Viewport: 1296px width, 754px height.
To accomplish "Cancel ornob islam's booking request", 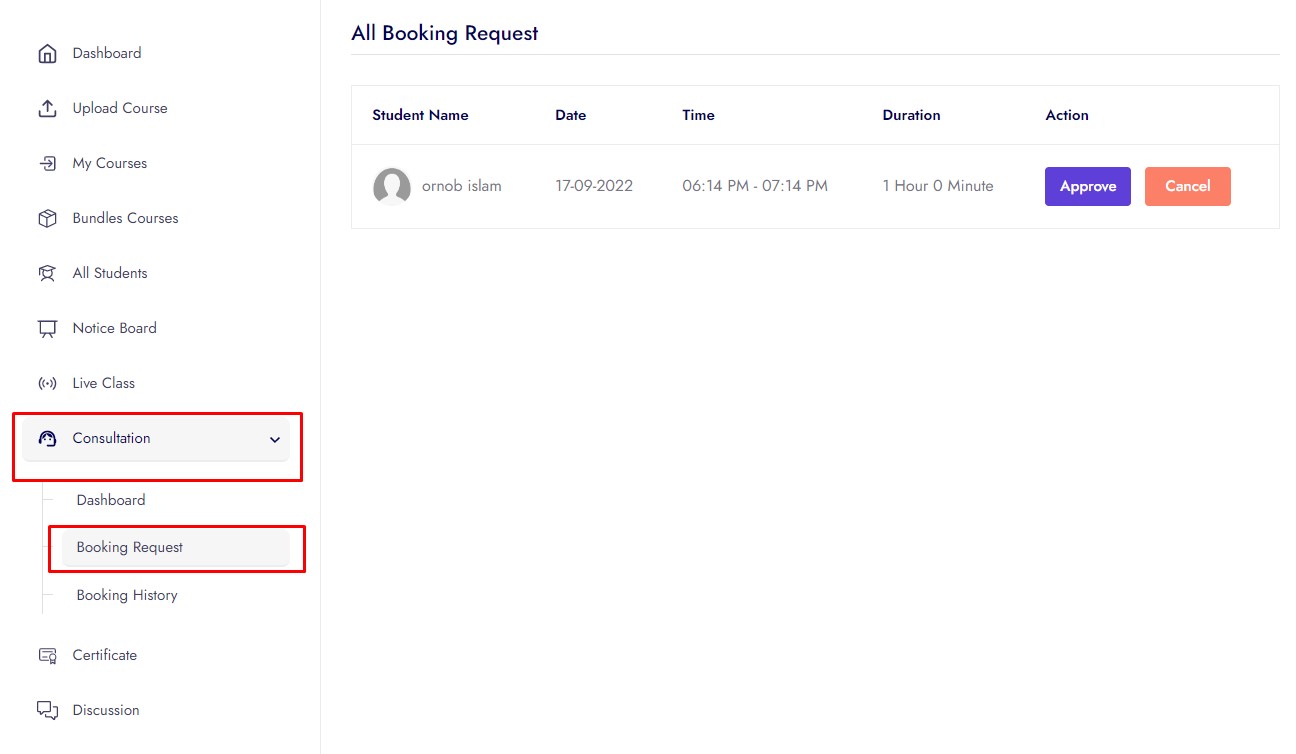I will click(1187, 187).
